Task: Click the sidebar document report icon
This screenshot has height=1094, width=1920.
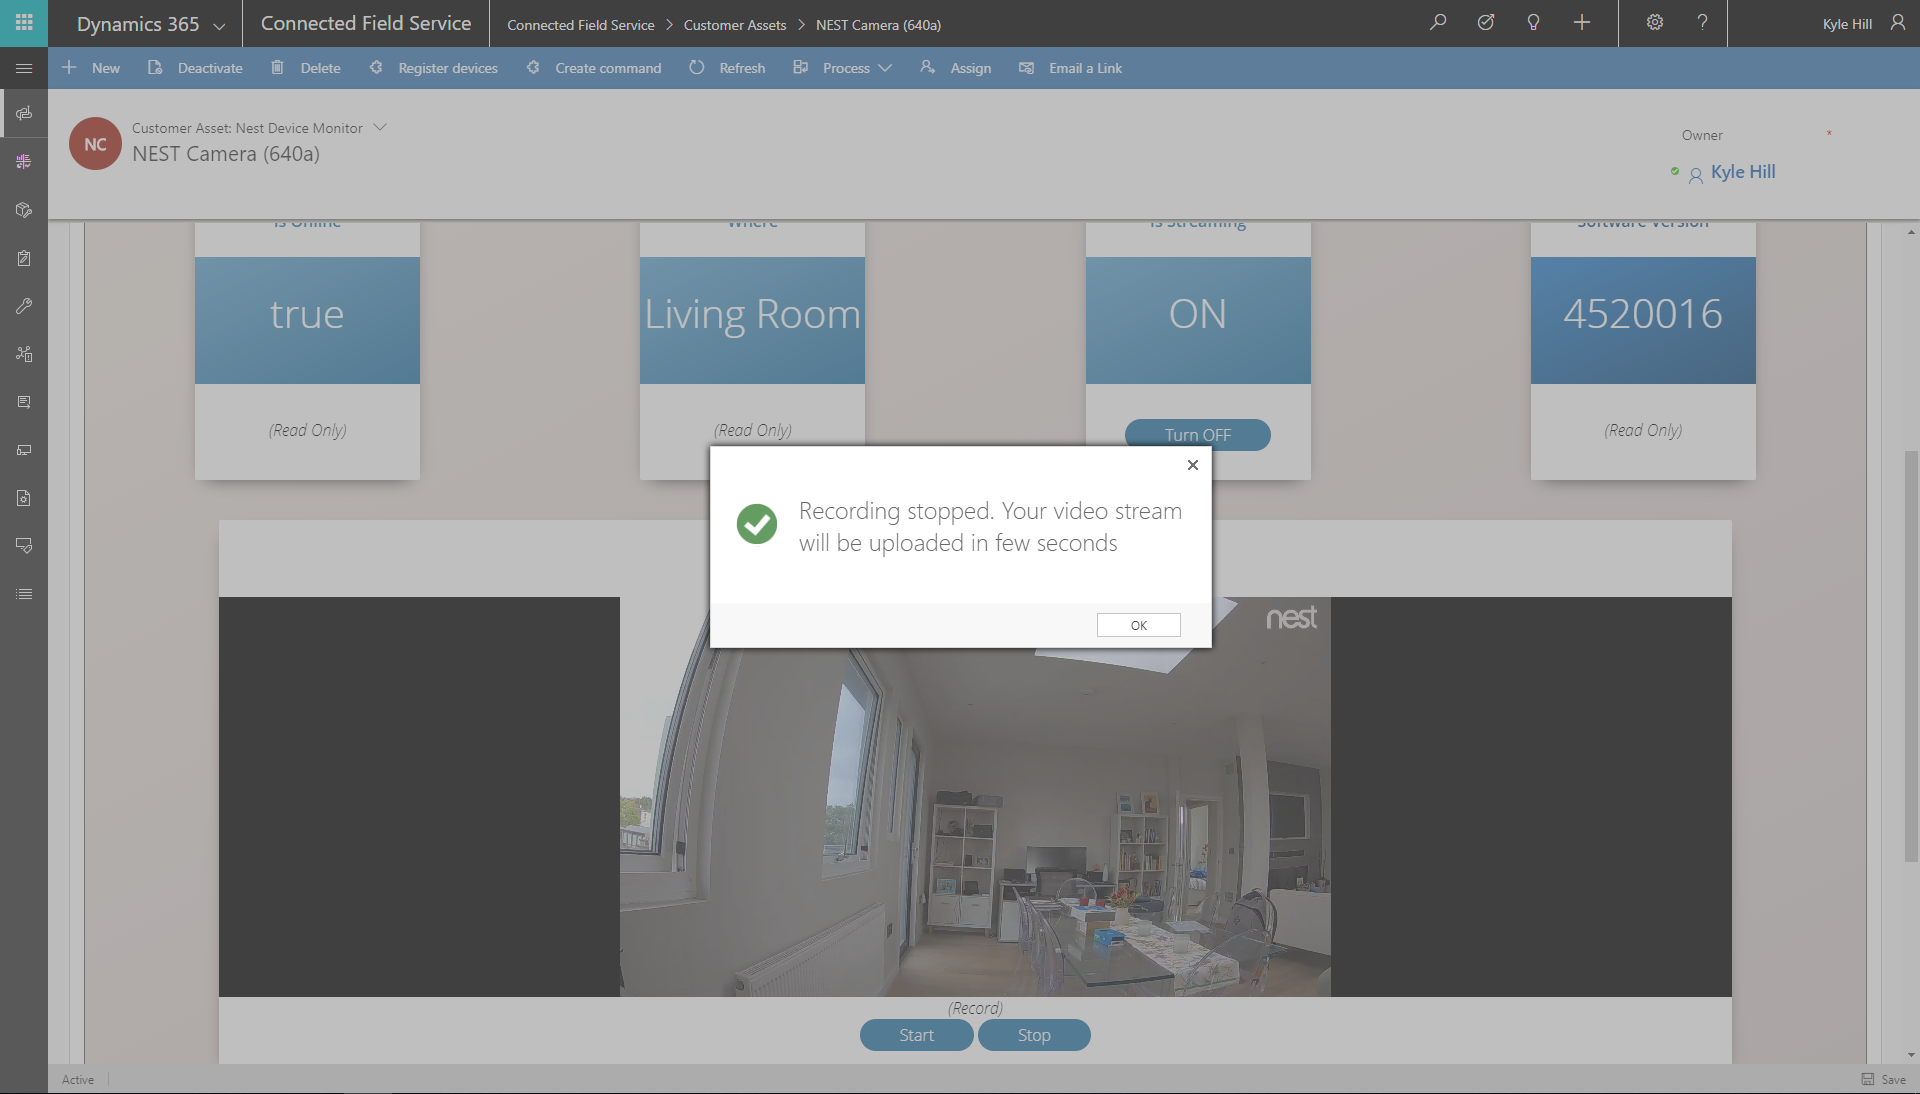Action: [24, 498]
